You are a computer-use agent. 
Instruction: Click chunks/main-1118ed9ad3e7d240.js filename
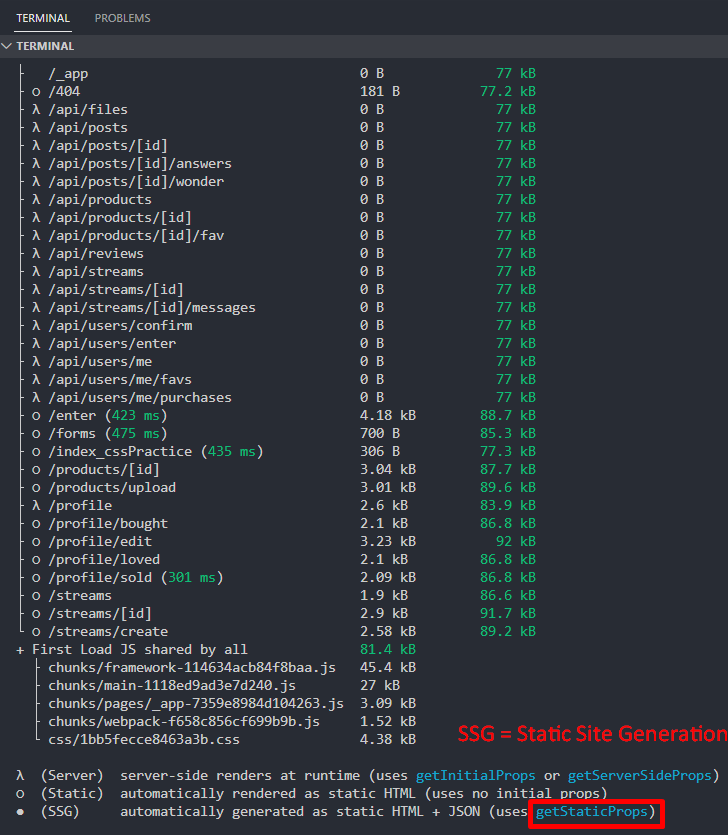click(172, 685)
